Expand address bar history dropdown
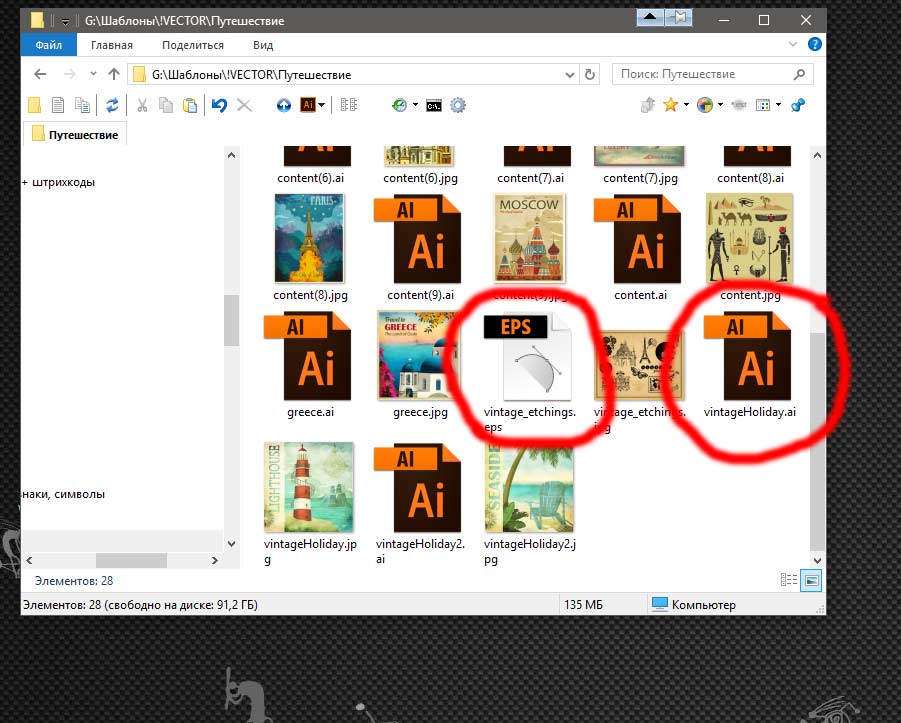This screenshot has width=901, height=723. (569, 75)
